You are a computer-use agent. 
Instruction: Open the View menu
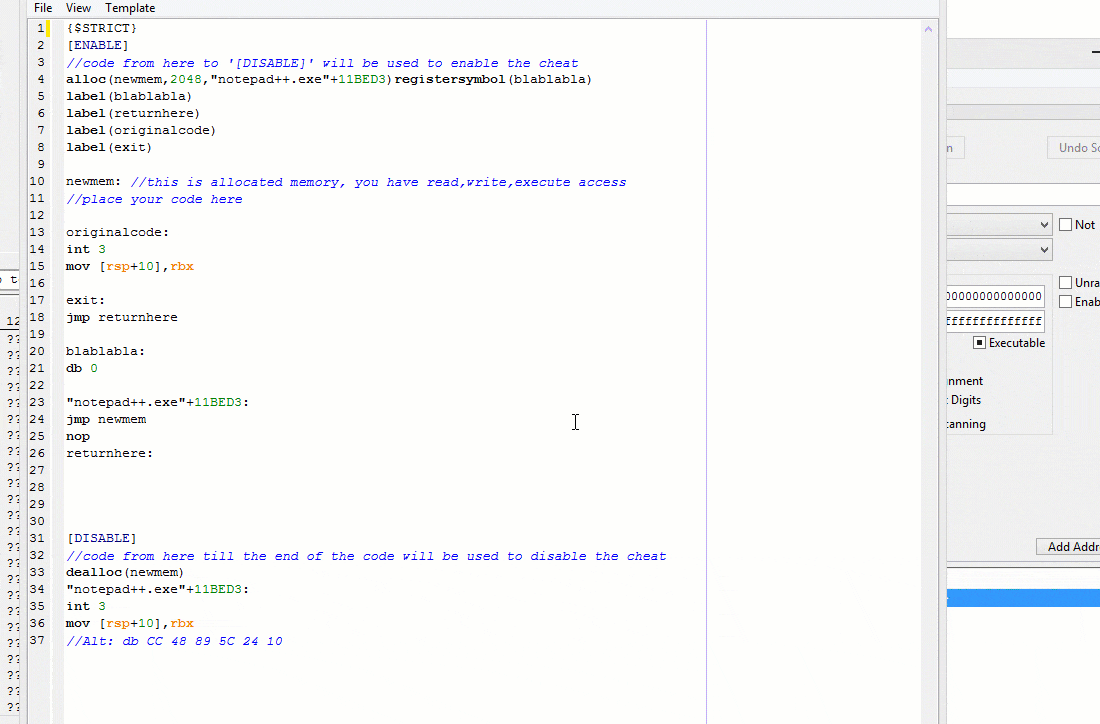tap(78, 8)
